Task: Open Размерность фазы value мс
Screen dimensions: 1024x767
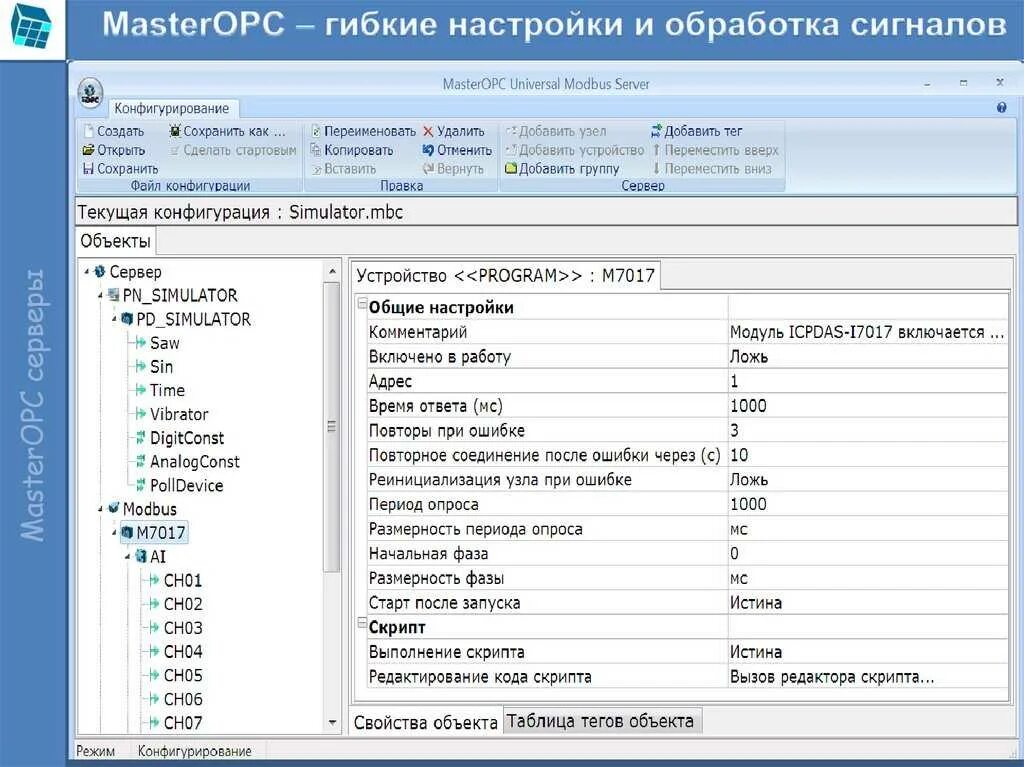Action: pyautogui.click(x=868, y=578)
